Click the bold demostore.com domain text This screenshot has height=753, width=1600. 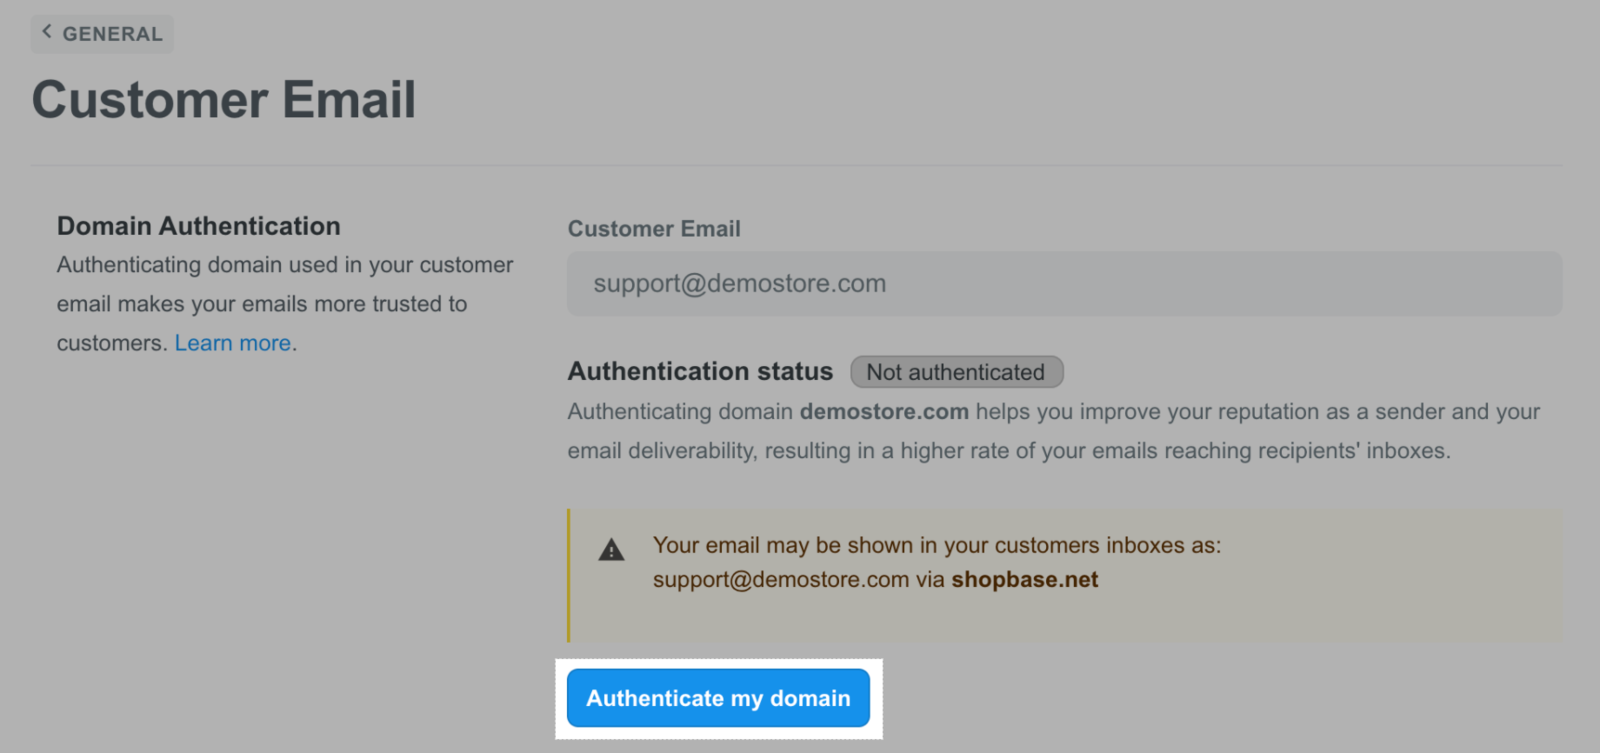[x=884, y=412]
